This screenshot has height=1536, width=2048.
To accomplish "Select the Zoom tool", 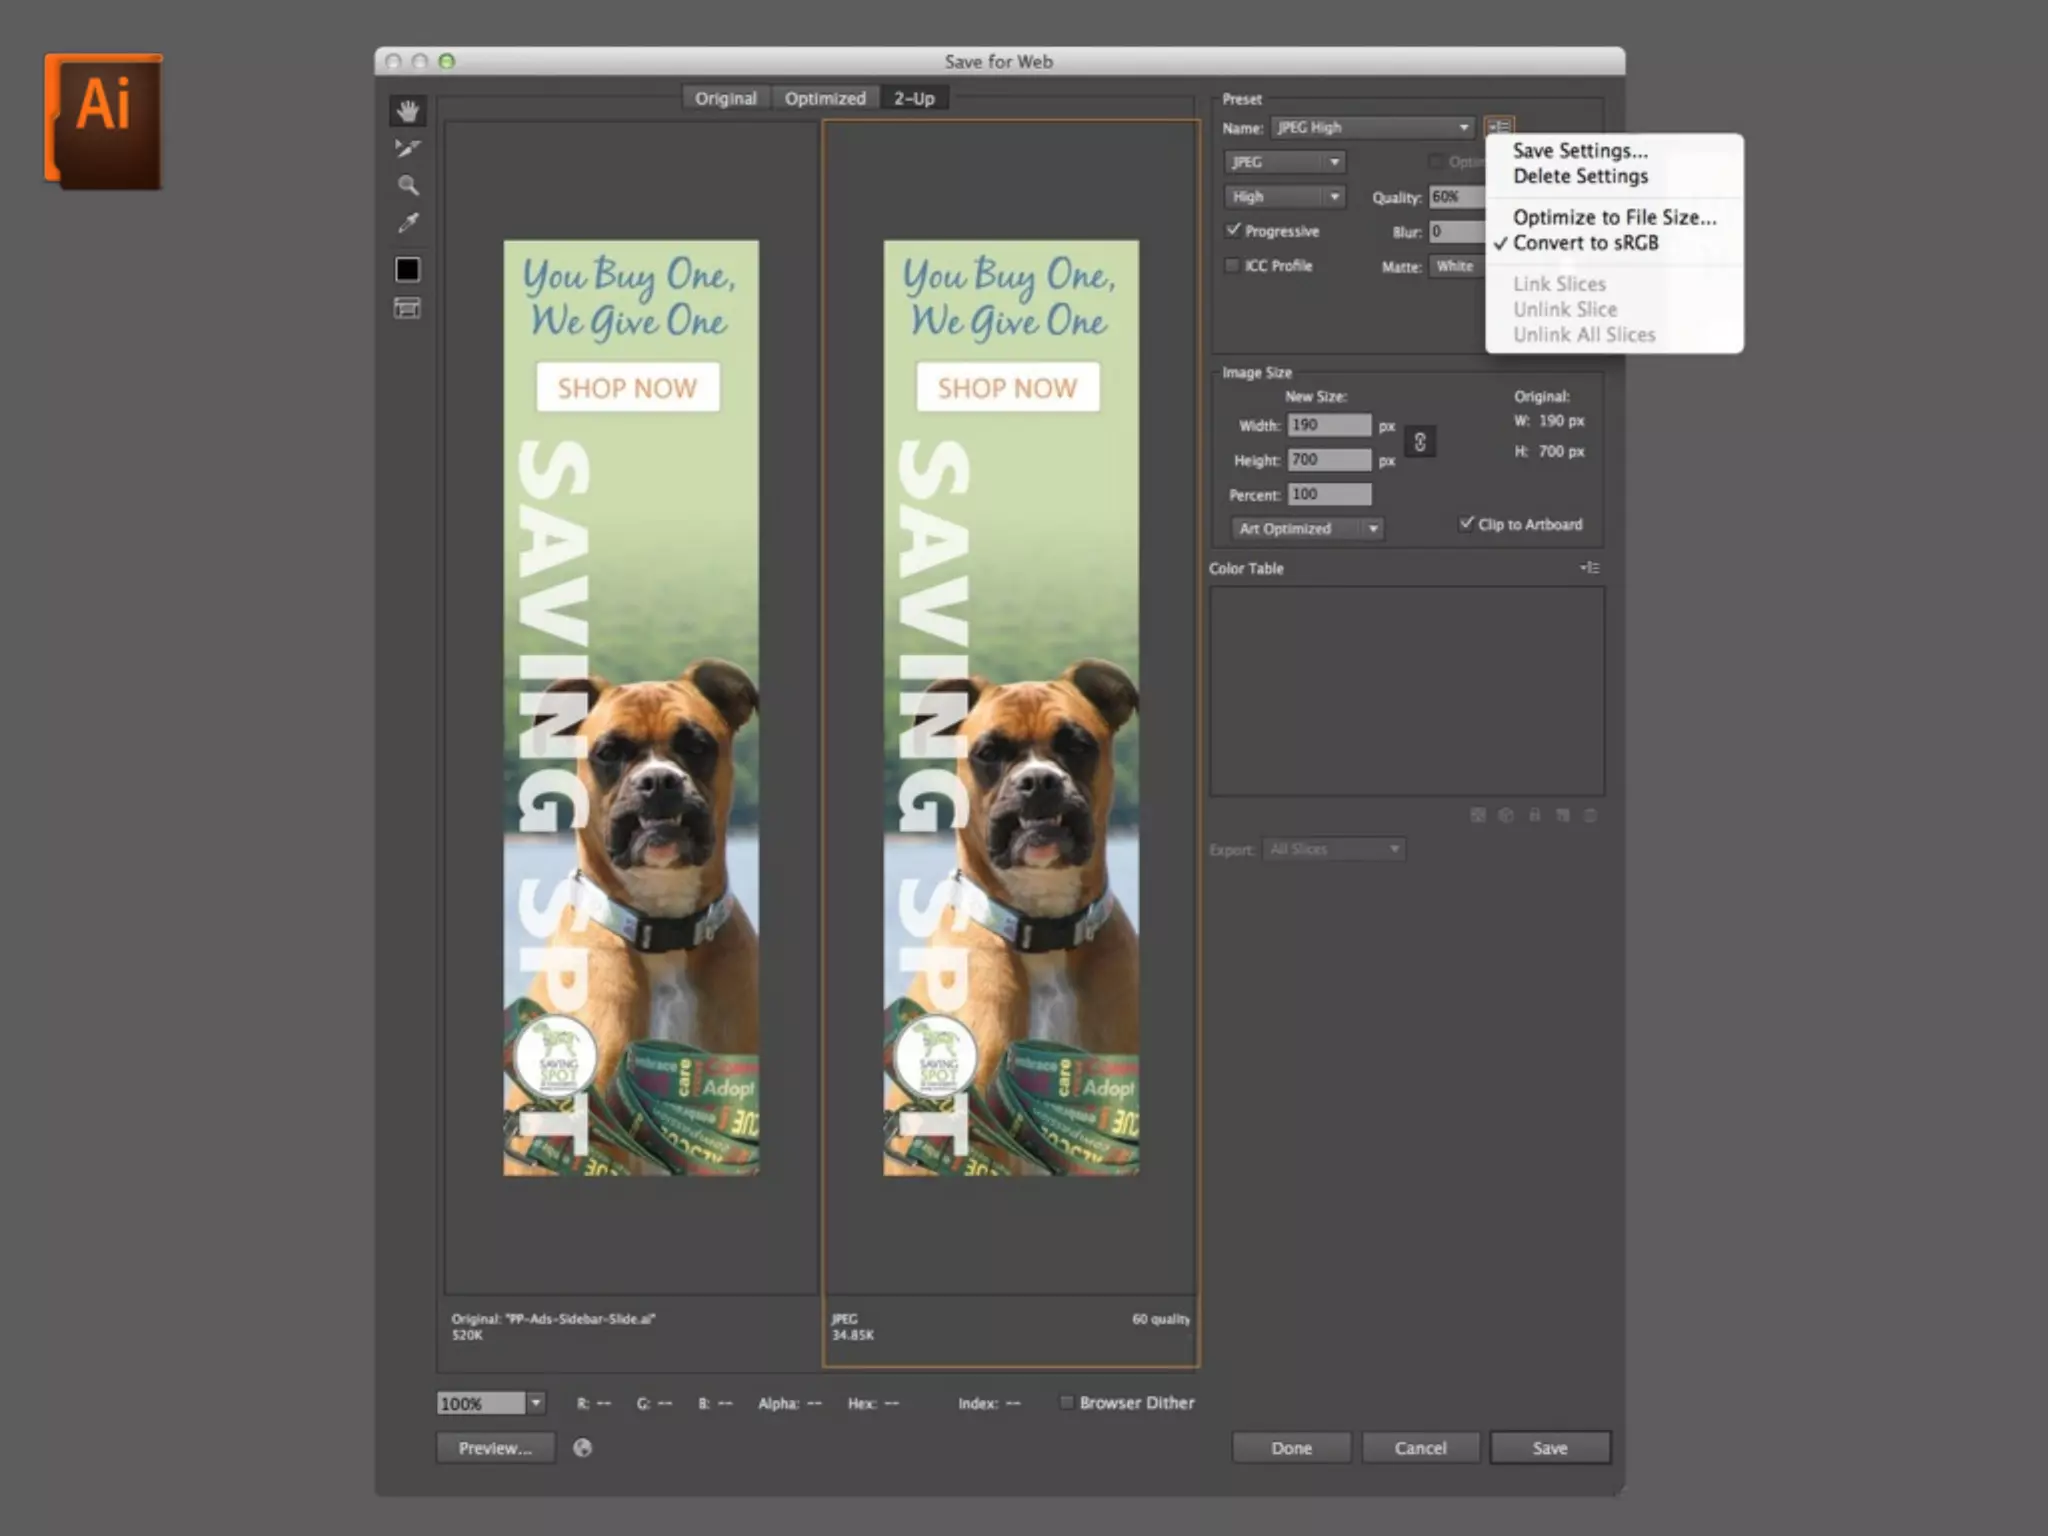I will click(407, 185).
